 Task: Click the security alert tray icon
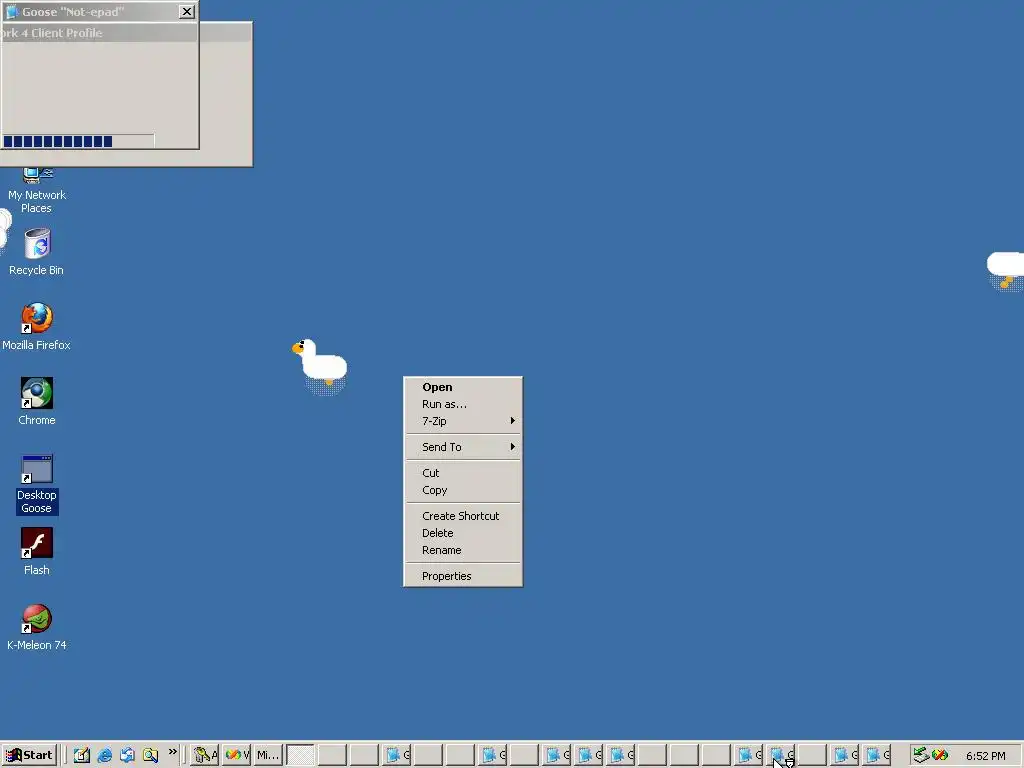940,755
